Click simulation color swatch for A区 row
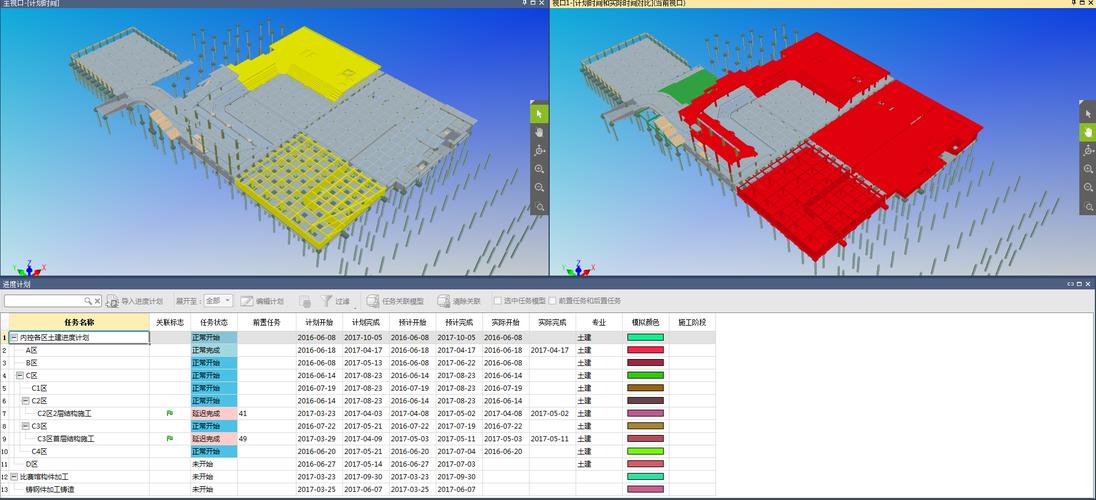 tap(645, 350)
